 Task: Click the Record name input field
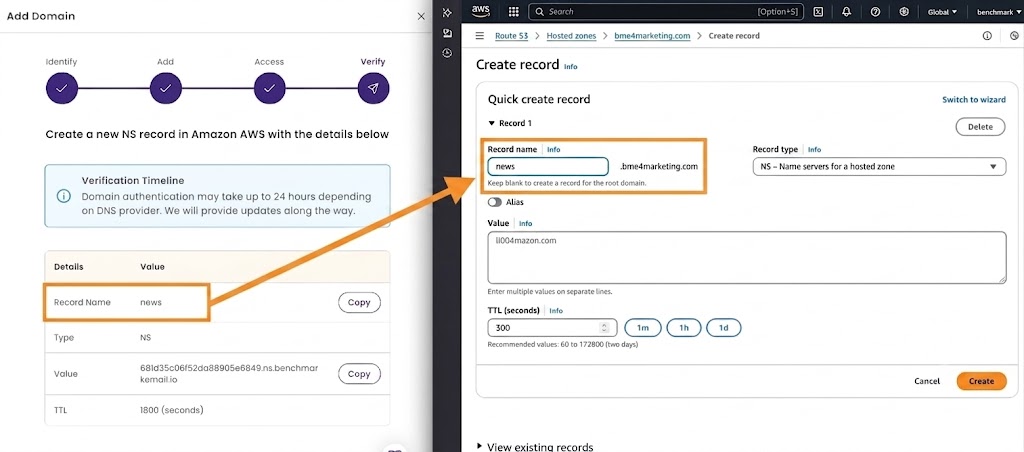[548, 167]
